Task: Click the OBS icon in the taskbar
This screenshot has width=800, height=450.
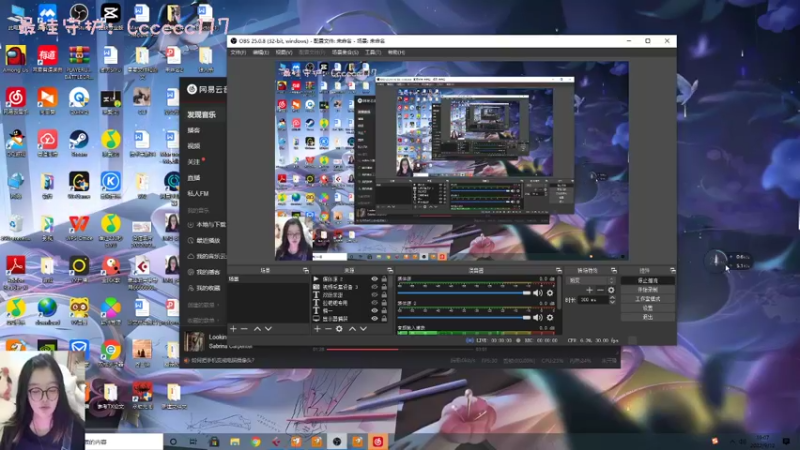Action: tap(337, 442)
